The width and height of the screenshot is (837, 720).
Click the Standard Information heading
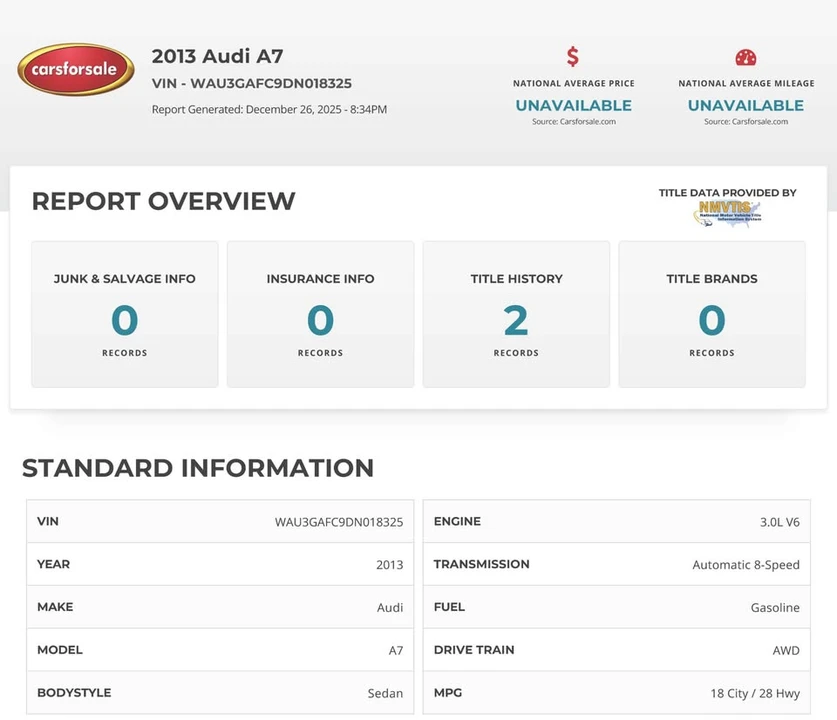tap(198, 468)
